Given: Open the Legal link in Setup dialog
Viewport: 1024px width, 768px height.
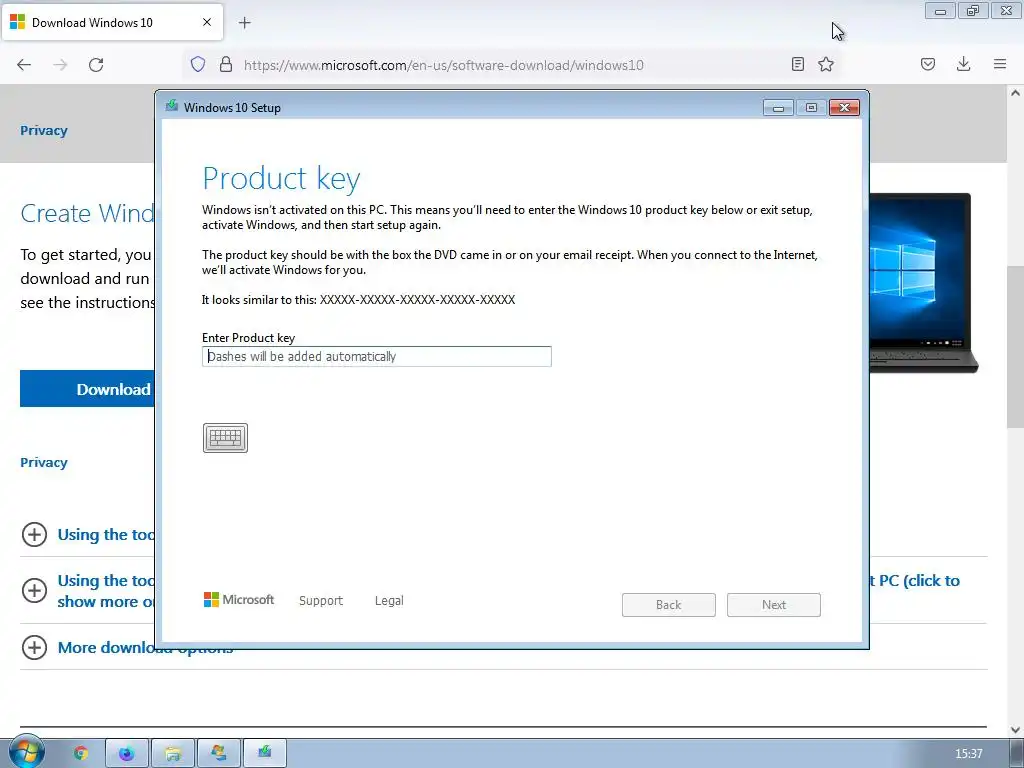Looking at the screenshot, I should [x=389, y=600].
